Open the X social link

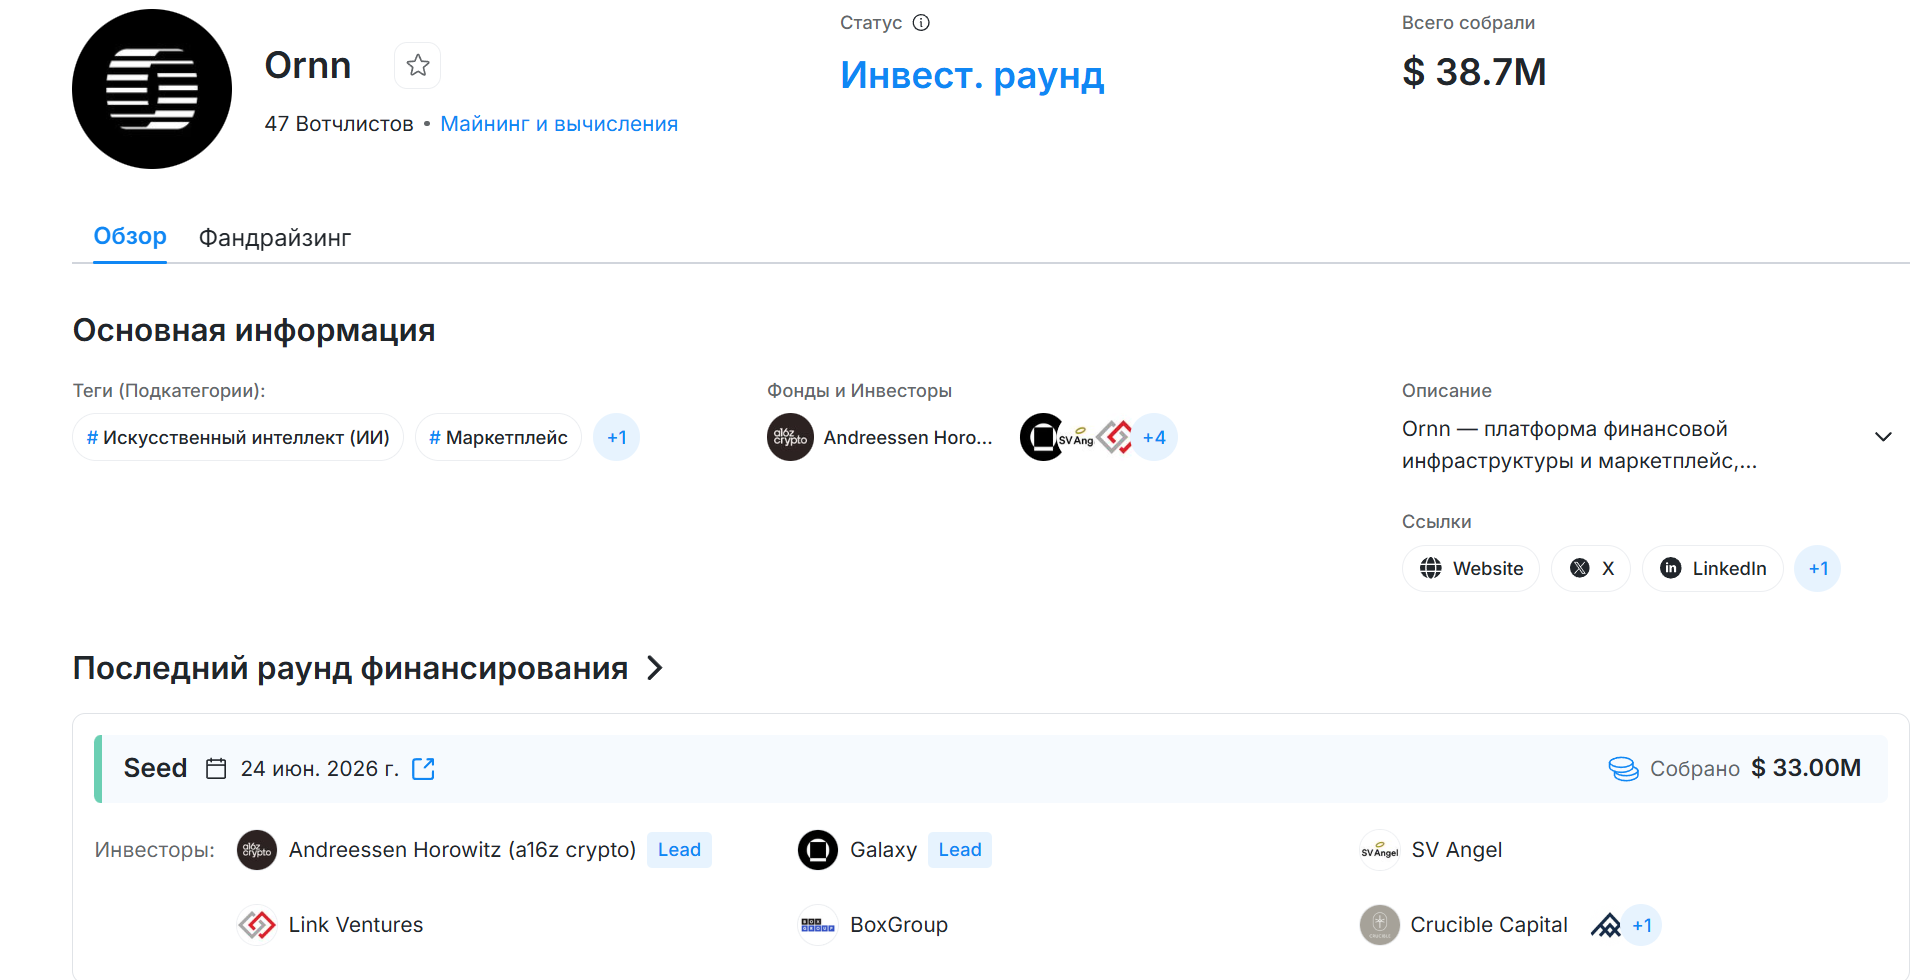(1591, 568)
